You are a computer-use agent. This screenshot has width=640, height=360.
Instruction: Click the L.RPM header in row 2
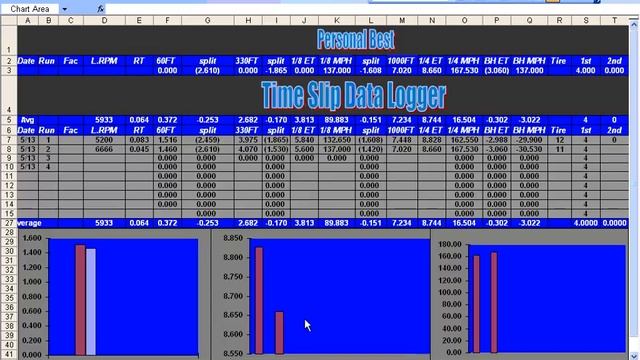coord(104,61)
